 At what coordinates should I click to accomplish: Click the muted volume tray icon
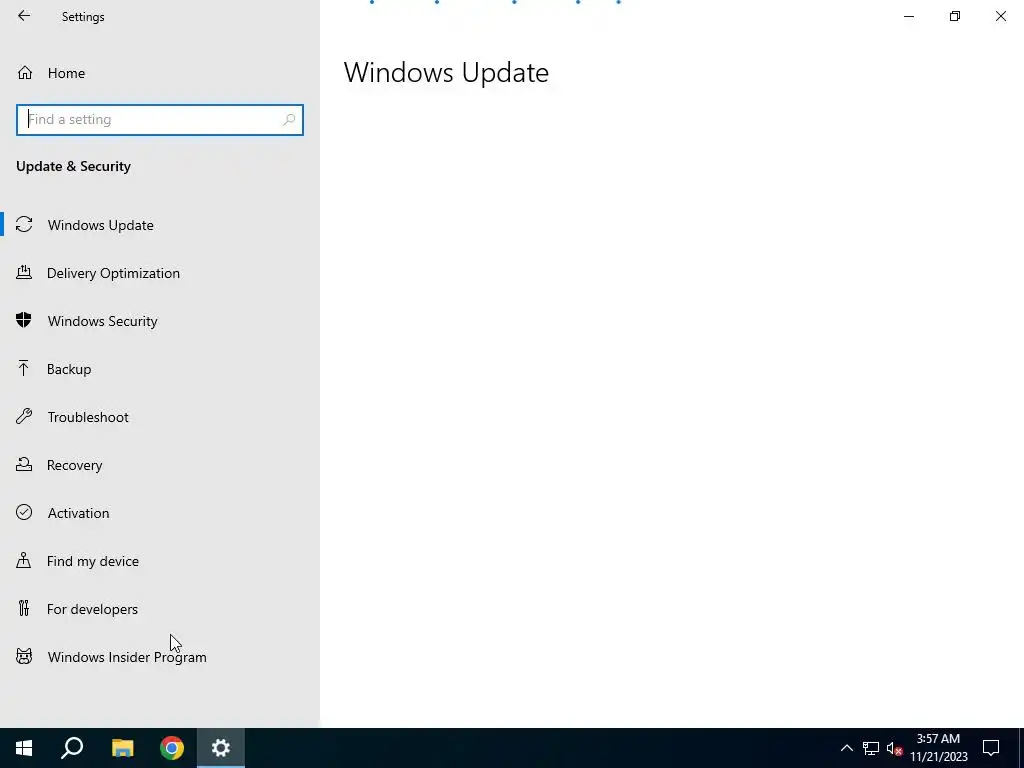[894, 748]
